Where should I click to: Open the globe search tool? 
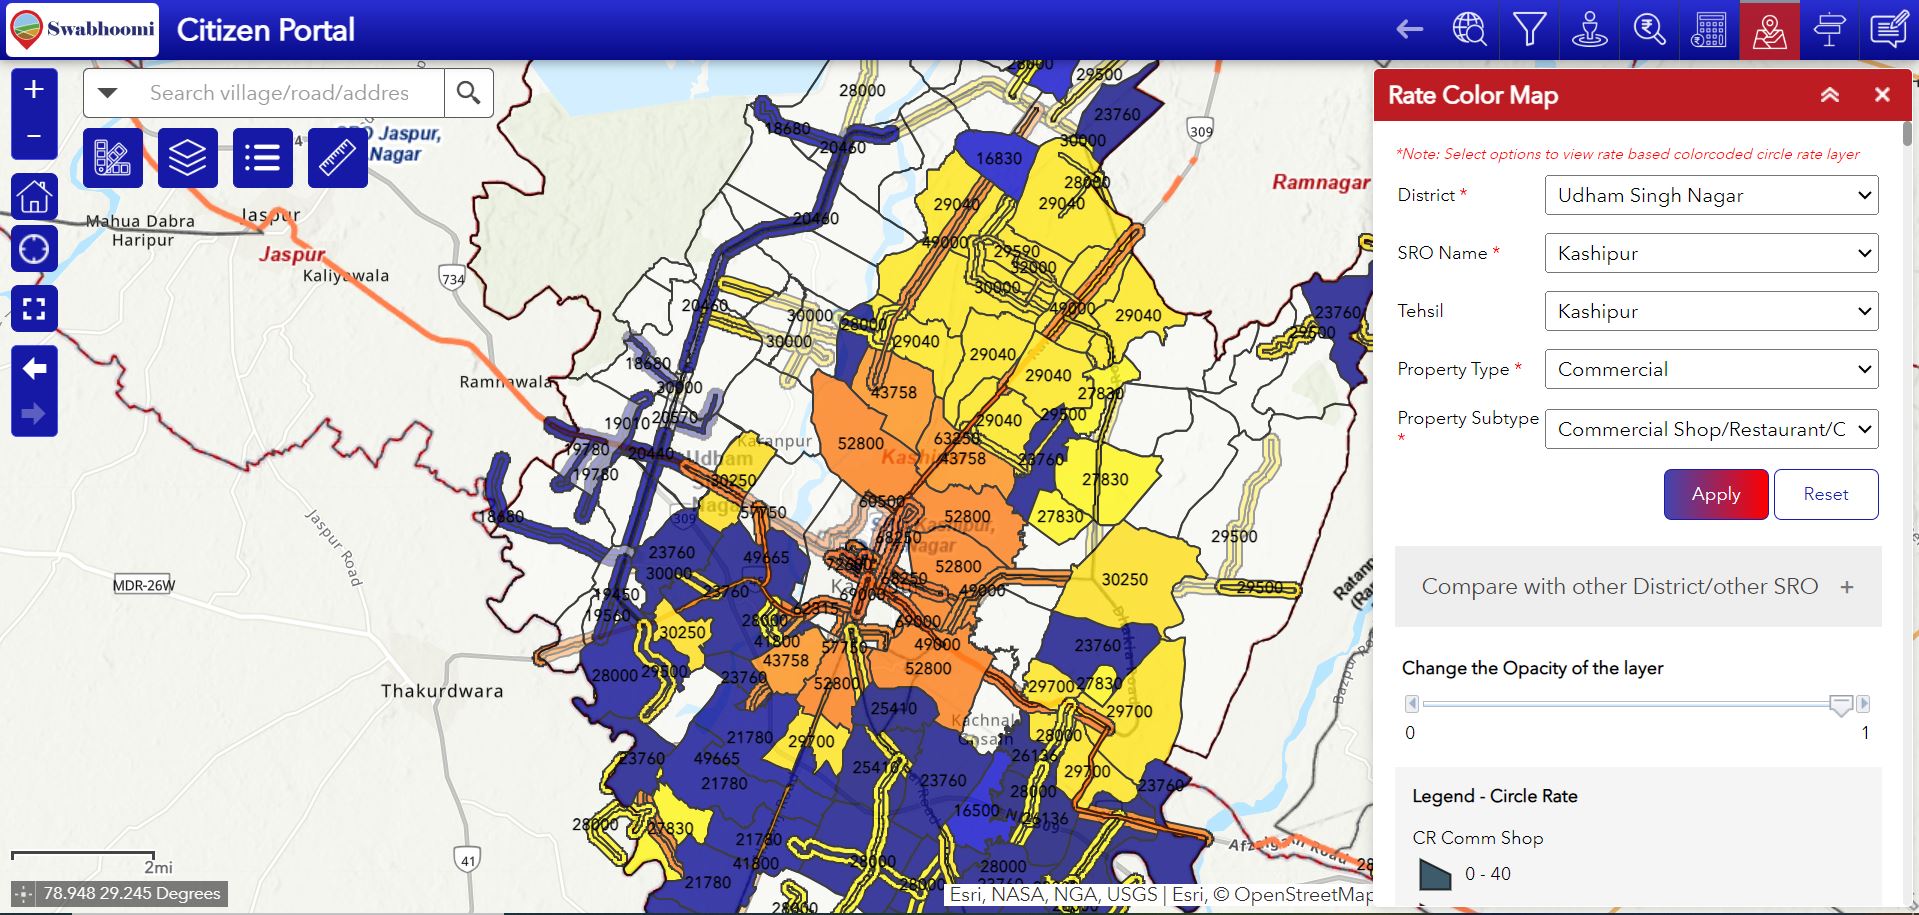coord(1469,30)
